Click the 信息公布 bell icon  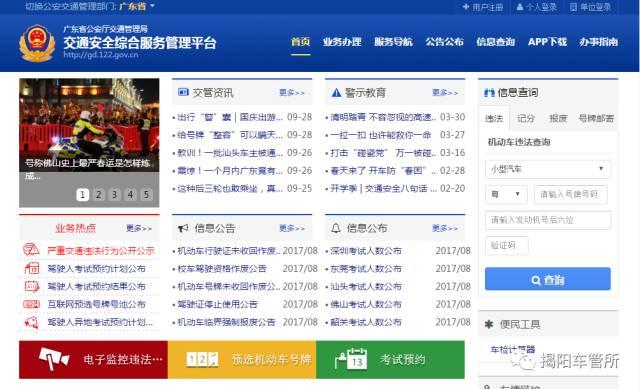click(336, 228)
